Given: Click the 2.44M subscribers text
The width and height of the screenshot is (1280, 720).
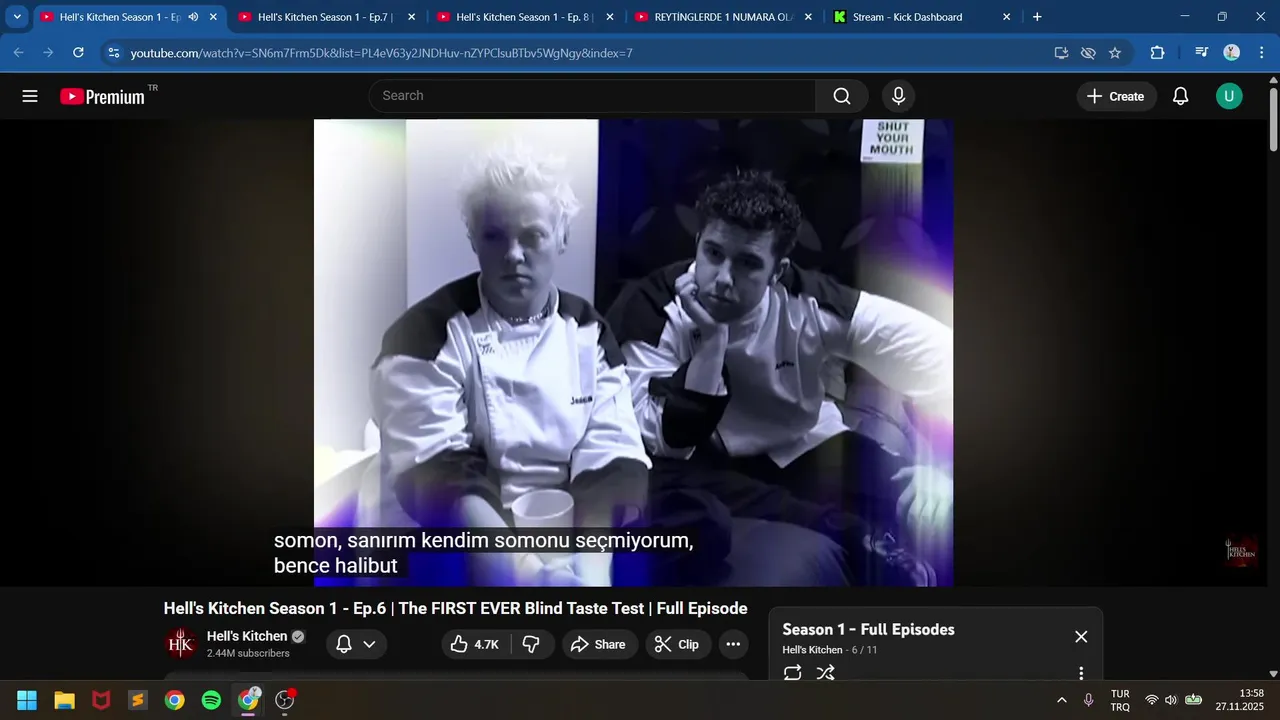Looking at the screenshot, I should coord(248,653).
